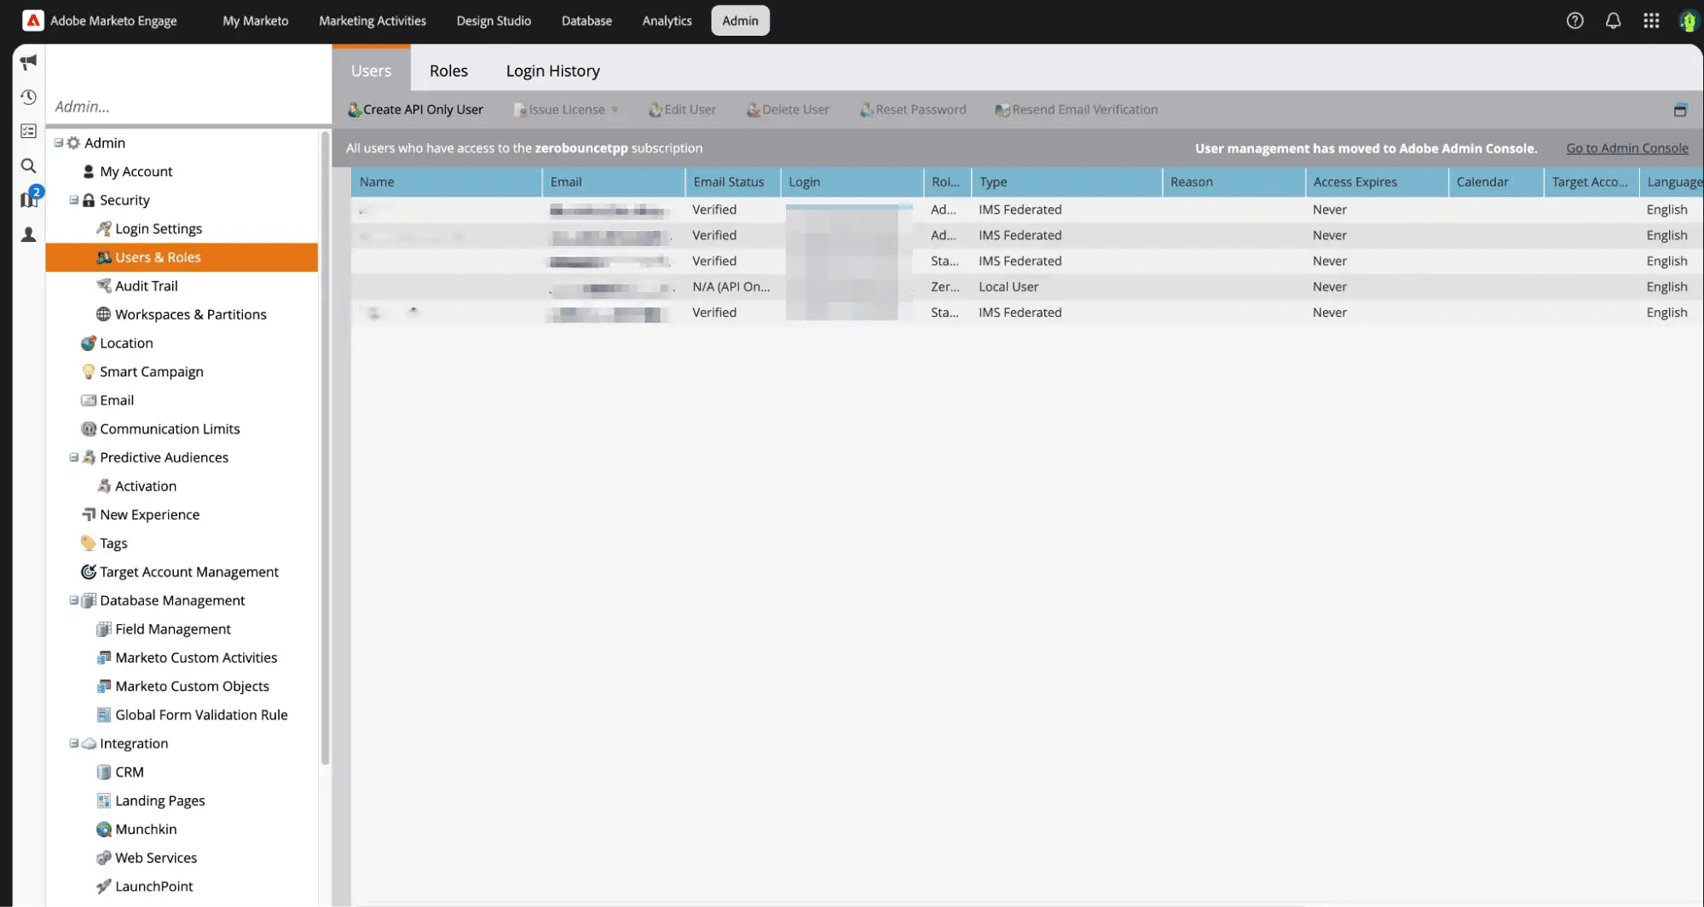Click the window restore icon in toolbar
This screenshot has height=907, width=1704.
point(1680,110)
